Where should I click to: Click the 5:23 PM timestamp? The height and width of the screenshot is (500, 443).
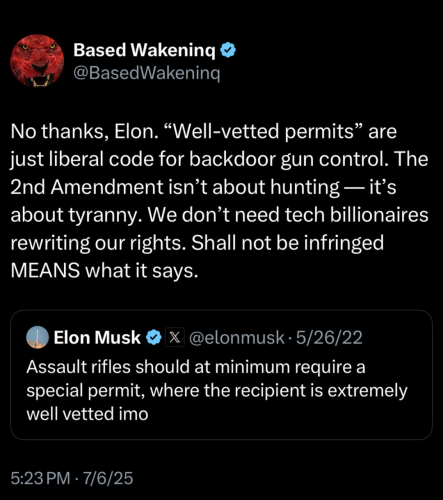(x=40, y=478)
